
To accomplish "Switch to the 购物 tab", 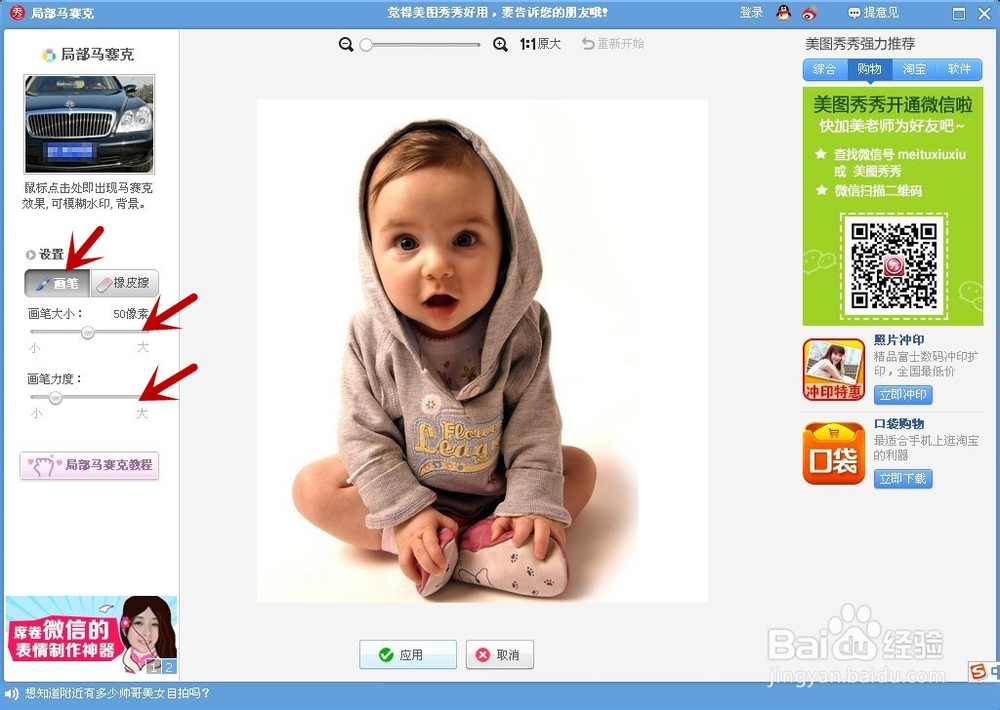I will click(x=869, y=69).
